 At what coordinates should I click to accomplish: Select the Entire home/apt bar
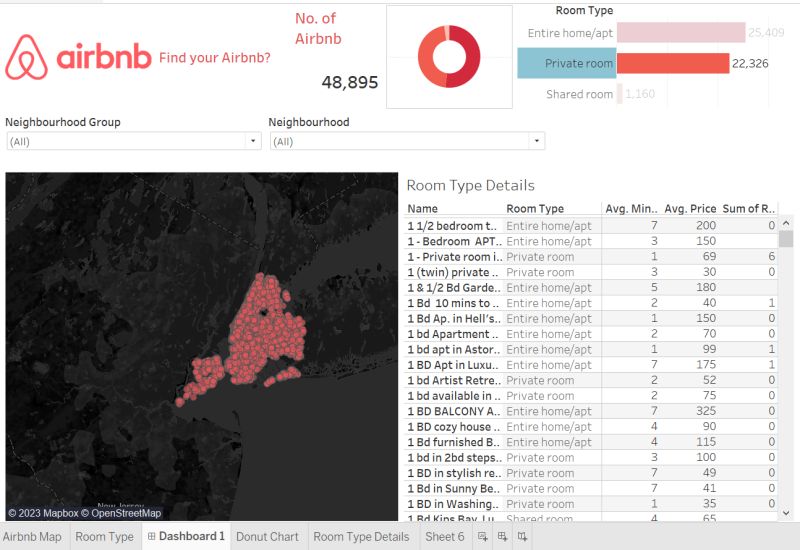point(681,33)
